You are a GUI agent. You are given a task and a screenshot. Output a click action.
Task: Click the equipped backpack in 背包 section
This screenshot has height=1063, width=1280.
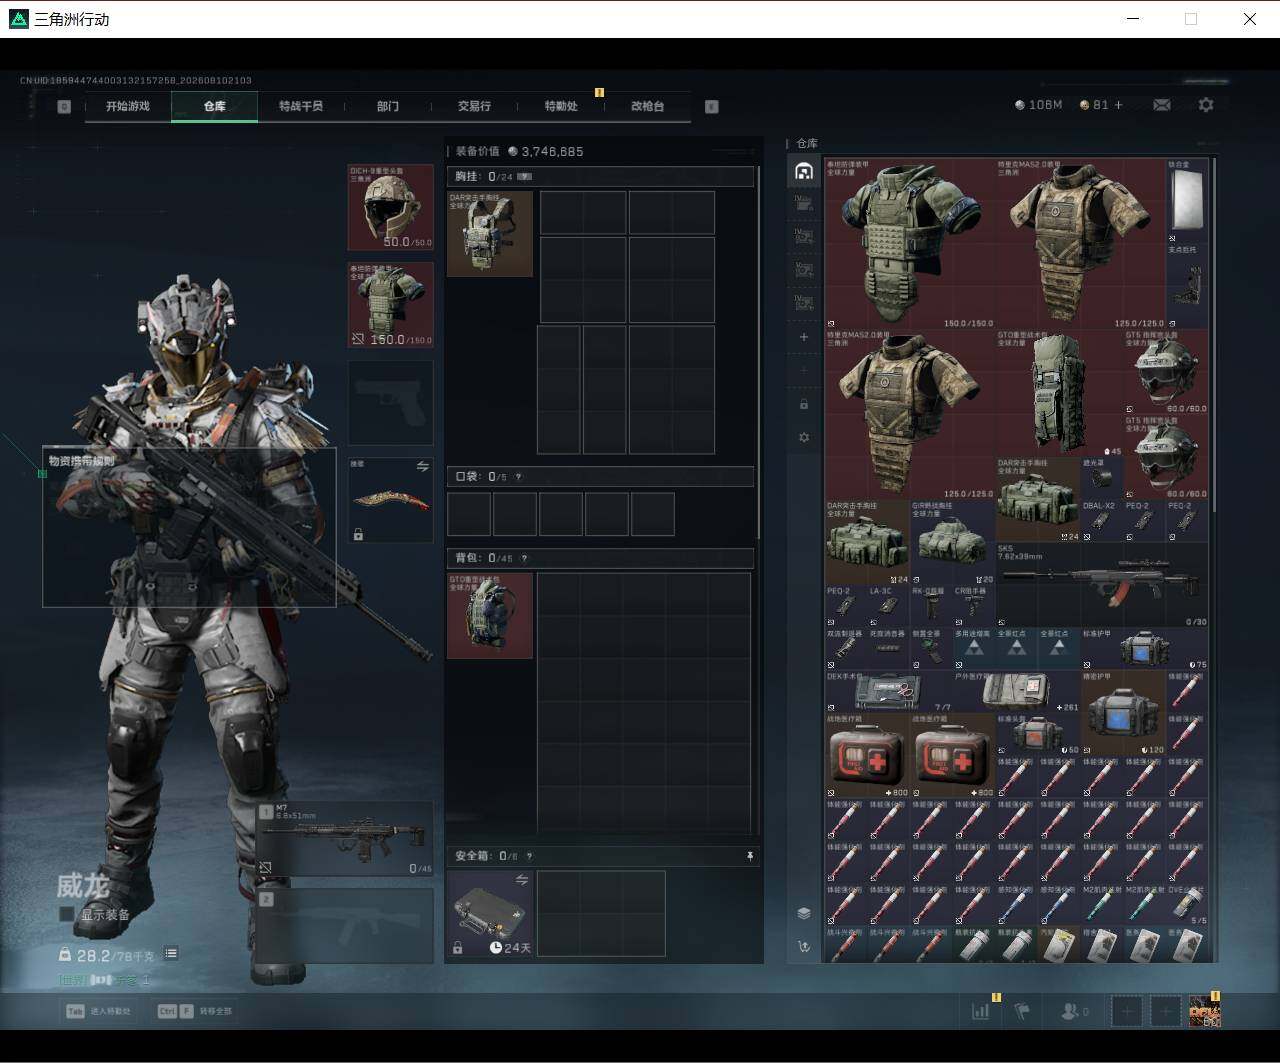tap(490, 615)
